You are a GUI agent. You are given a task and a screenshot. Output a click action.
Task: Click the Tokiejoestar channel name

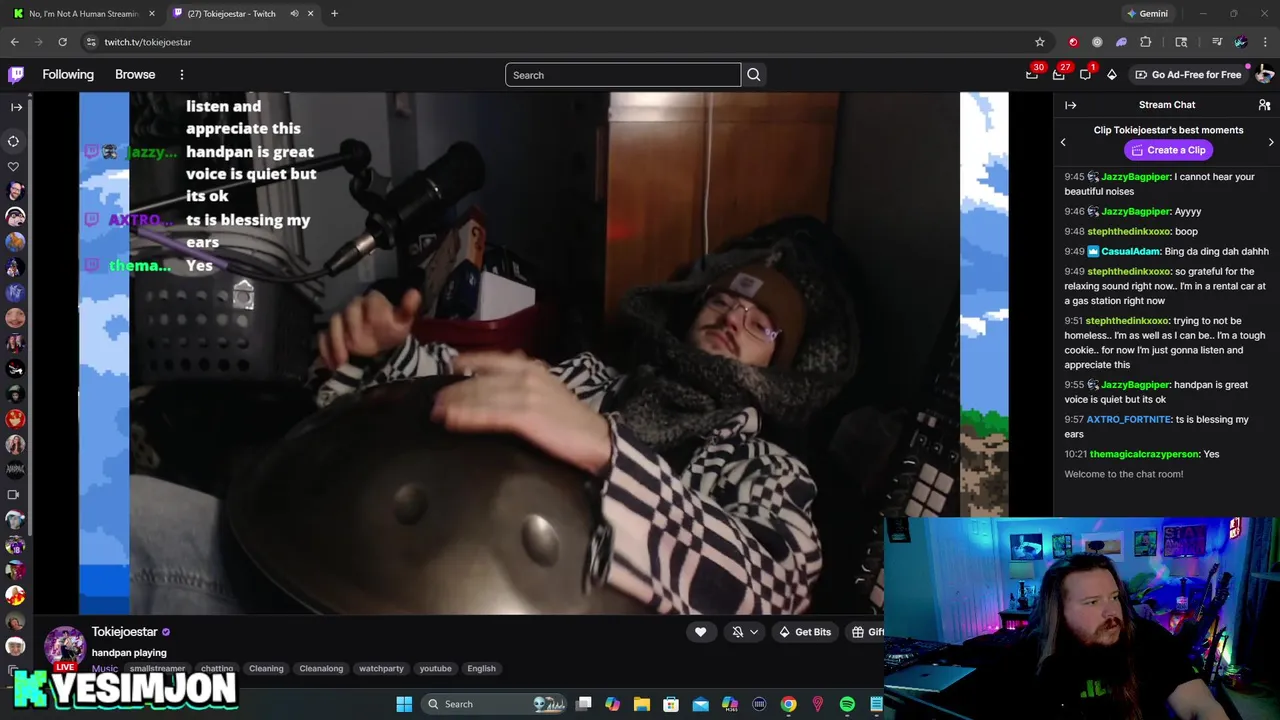tap(125, 632)
